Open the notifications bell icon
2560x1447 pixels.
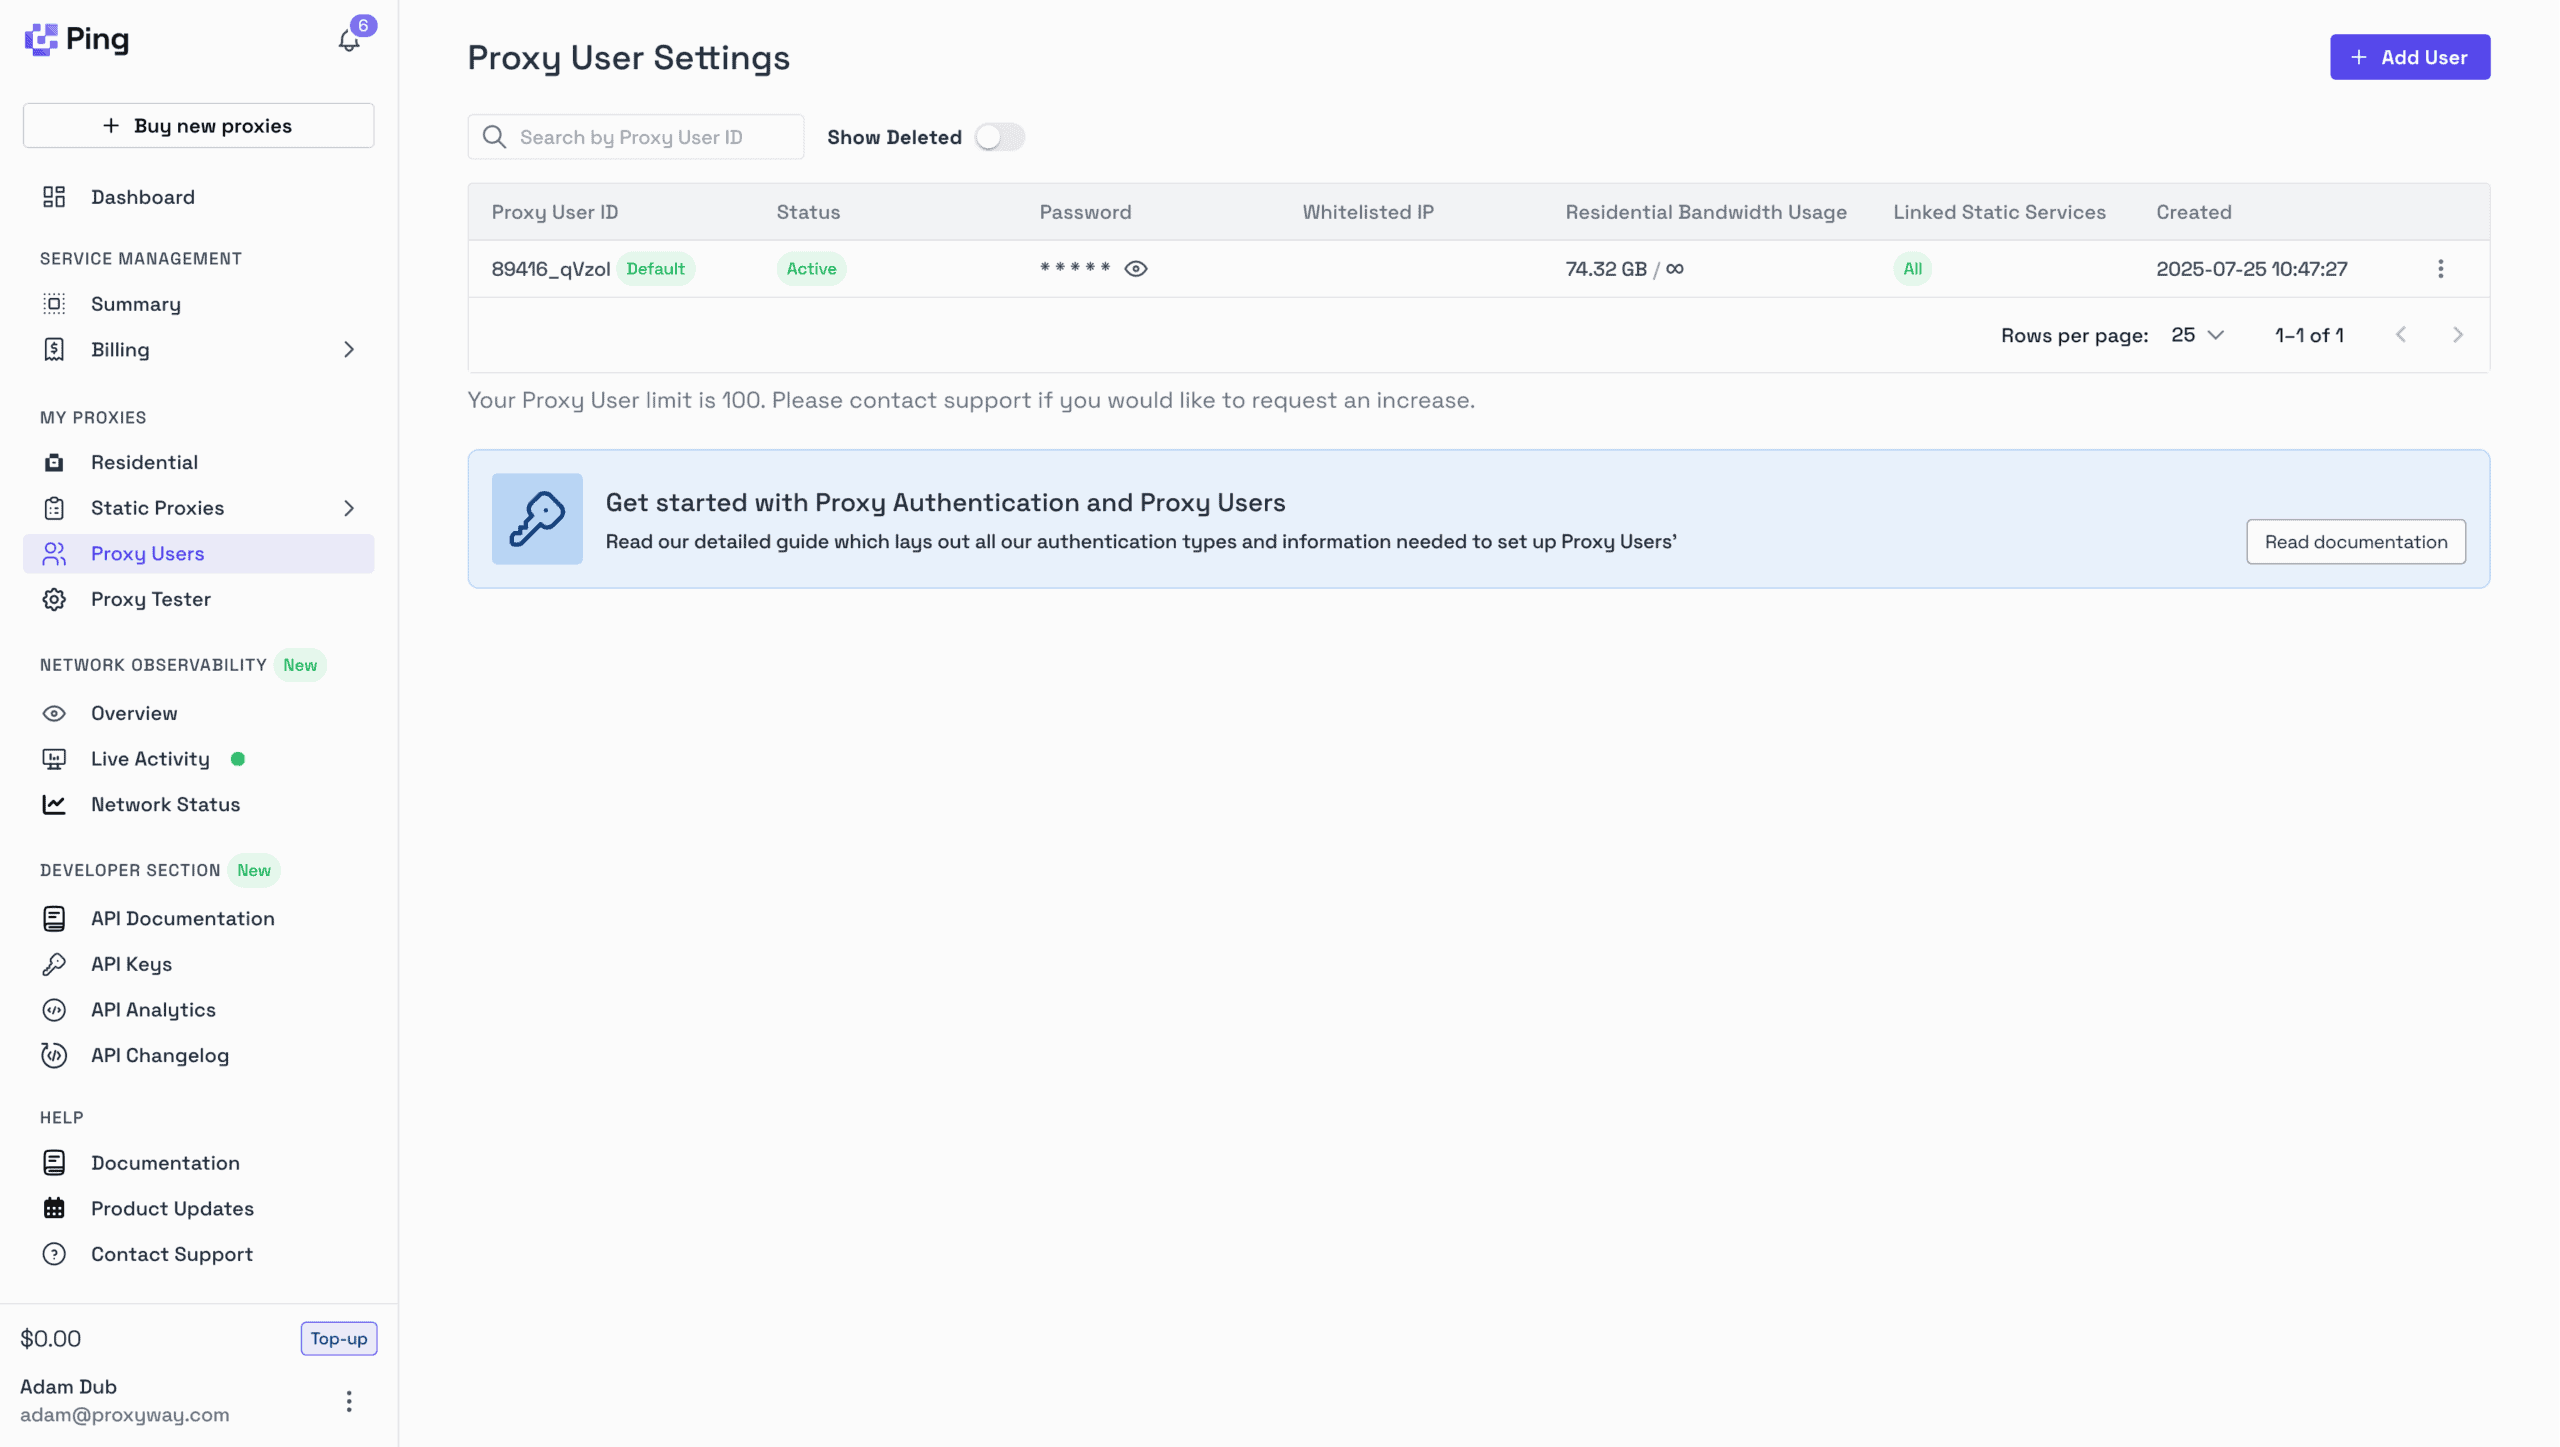pos(348,41)
